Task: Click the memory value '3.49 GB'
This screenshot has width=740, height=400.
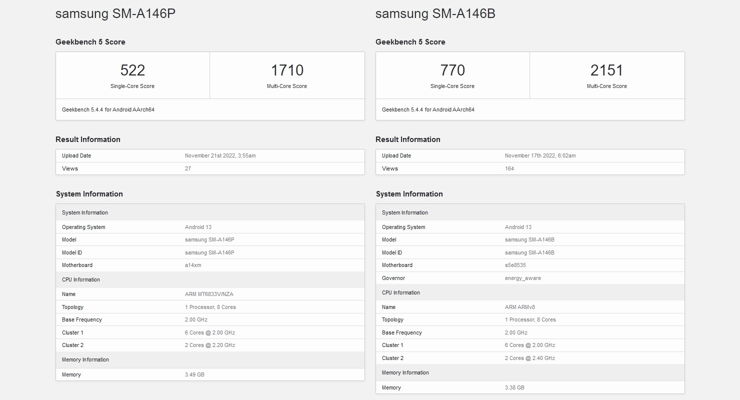Action: pos(194,375)
